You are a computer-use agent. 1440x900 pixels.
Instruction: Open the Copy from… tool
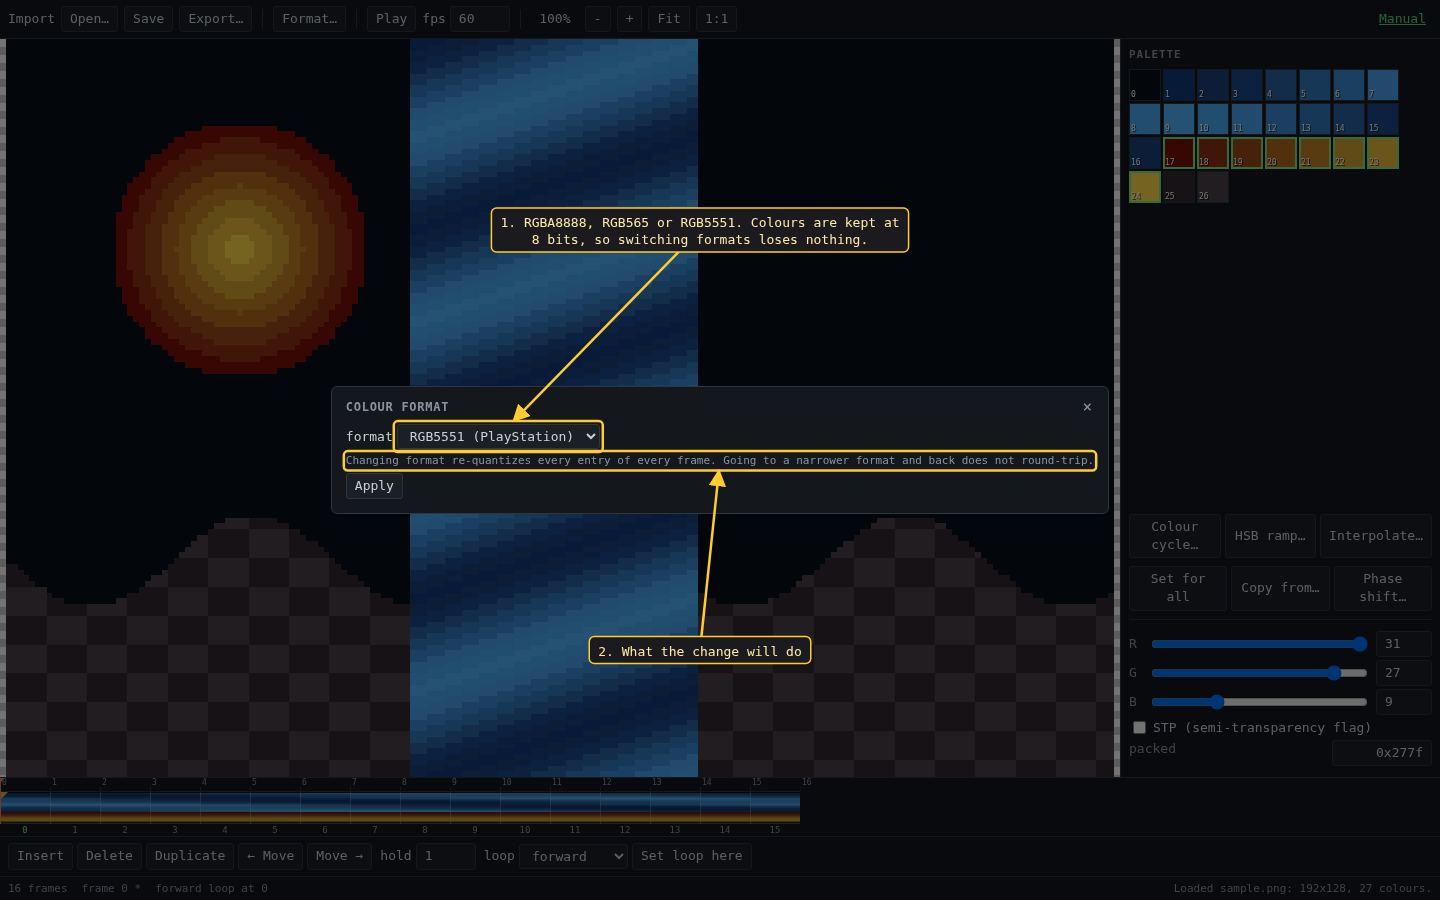(x=1280, y=588)
